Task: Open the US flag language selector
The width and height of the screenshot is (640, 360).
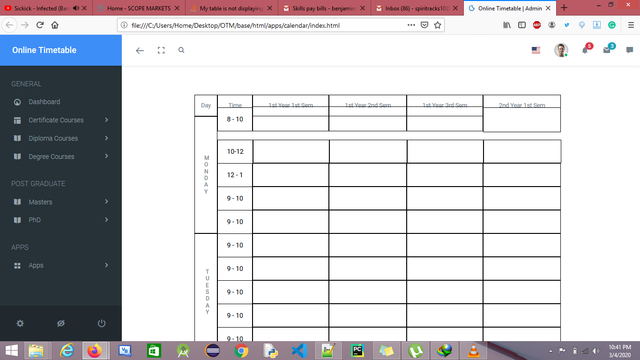Action: 536,50
